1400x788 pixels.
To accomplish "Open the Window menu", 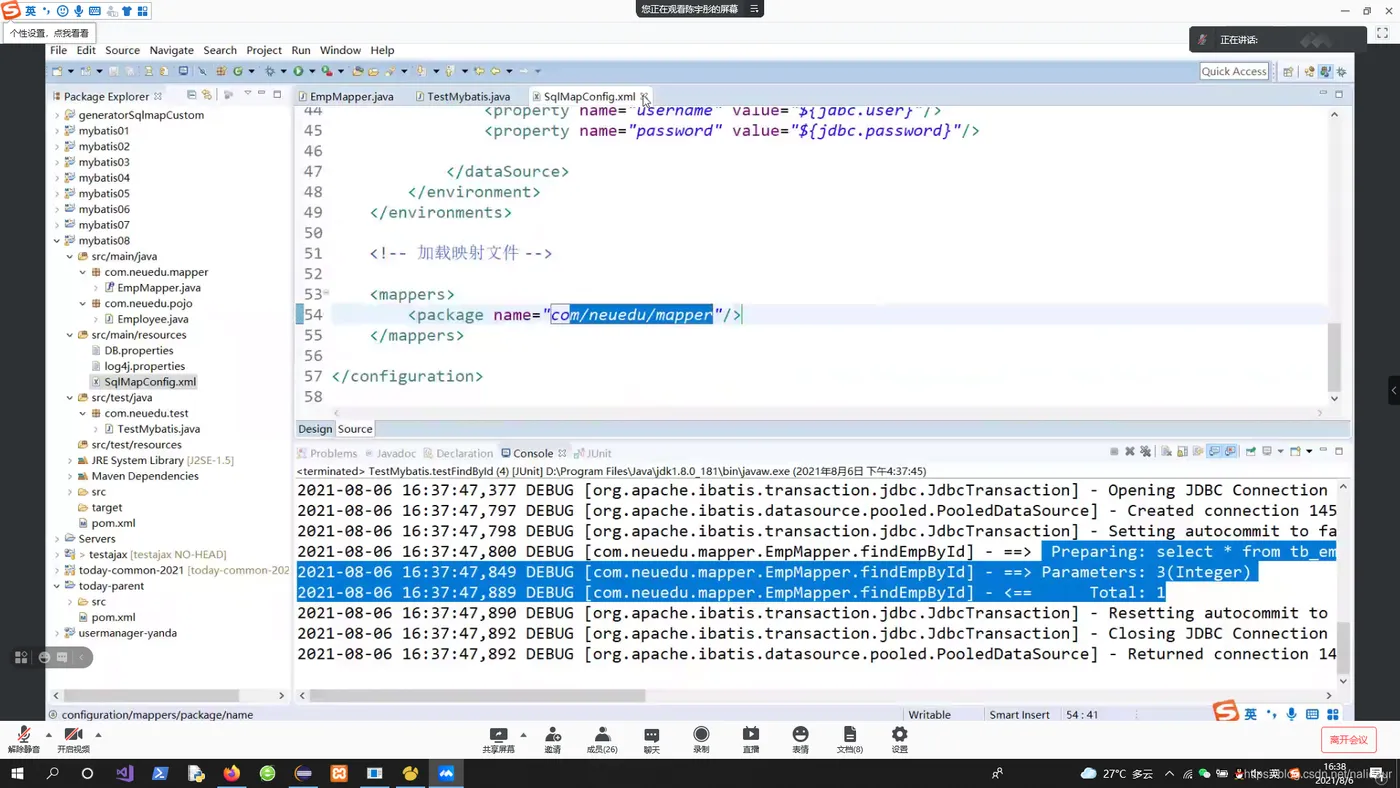I will 340,50.
